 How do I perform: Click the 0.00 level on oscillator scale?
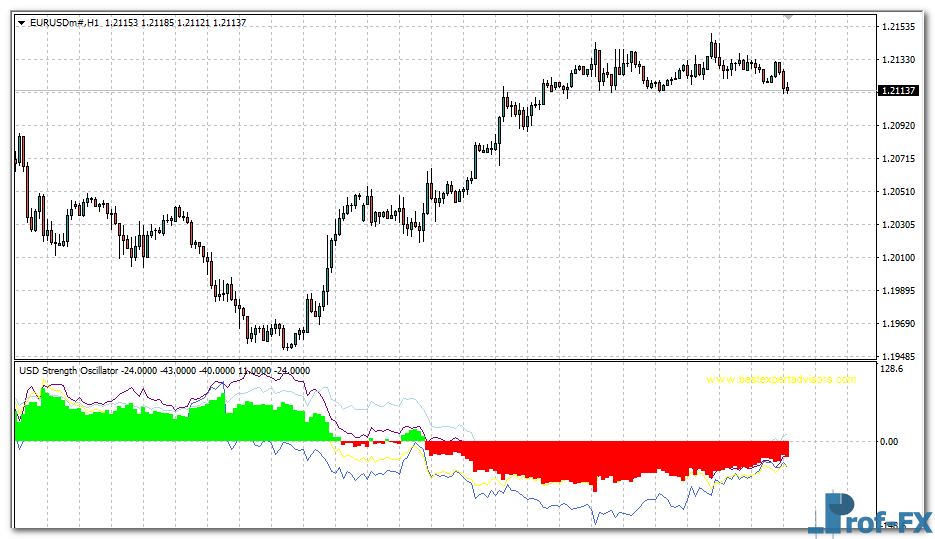point(890,441)
